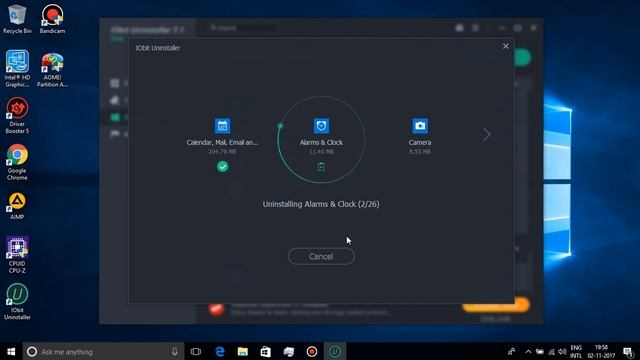The width and height of the screenshot is (640, 360).
Task: Open the taskbar clock showing 19:58
Action: [x=601, y=351]
